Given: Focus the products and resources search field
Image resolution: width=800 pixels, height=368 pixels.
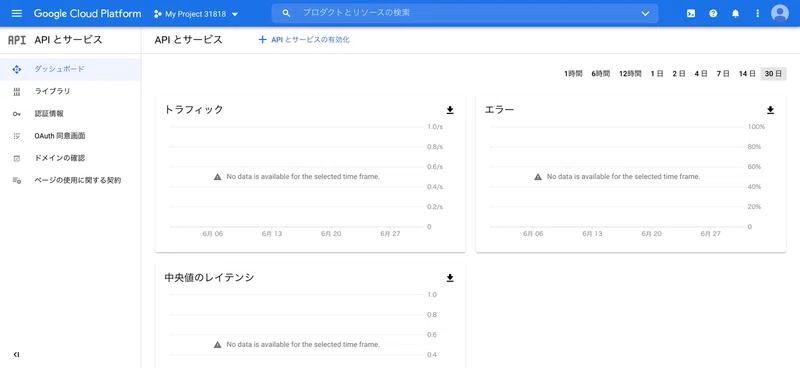Looking at the screenshot, I should (x=465, y=13).
